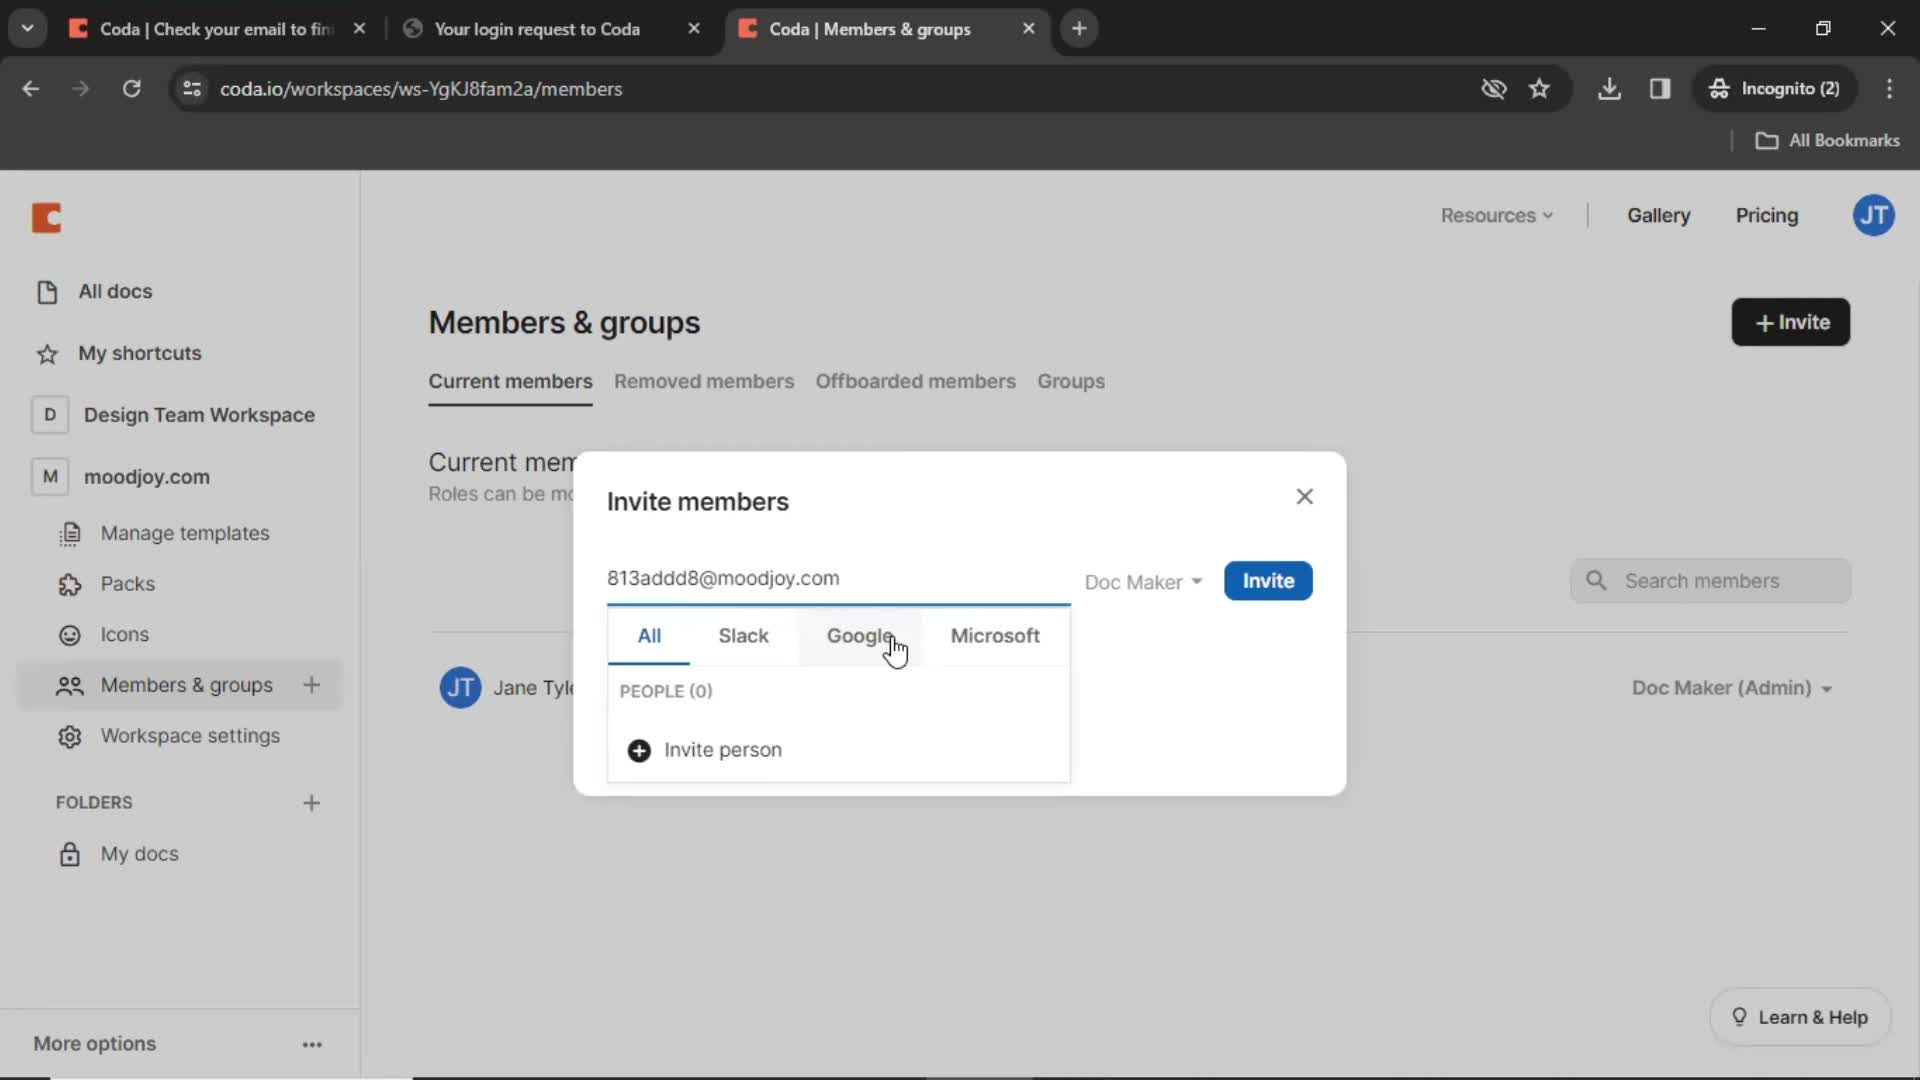Viewport: 1920px width, 1080px height.
Task: Click the All docs page icon
Action: pyautogui.click(x=47, y=292)
